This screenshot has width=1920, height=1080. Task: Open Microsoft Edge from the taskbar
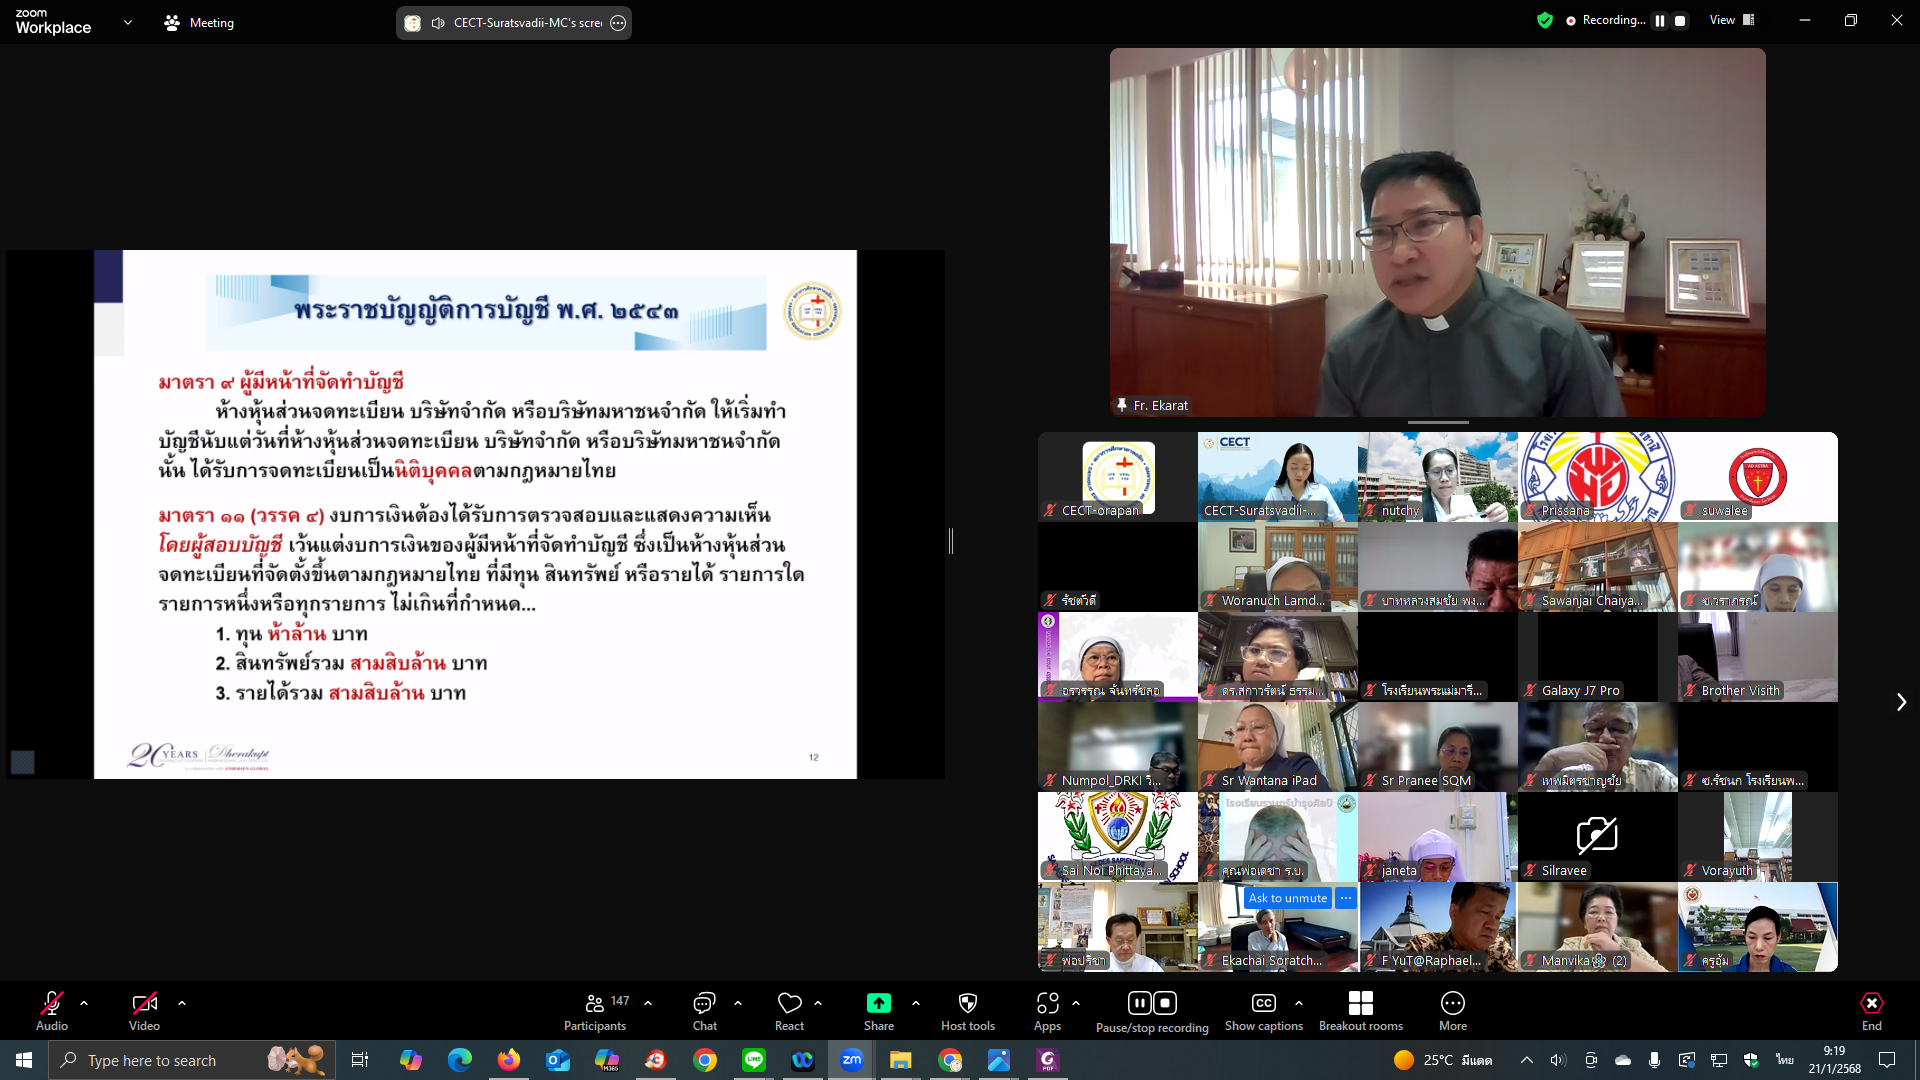460,1060
